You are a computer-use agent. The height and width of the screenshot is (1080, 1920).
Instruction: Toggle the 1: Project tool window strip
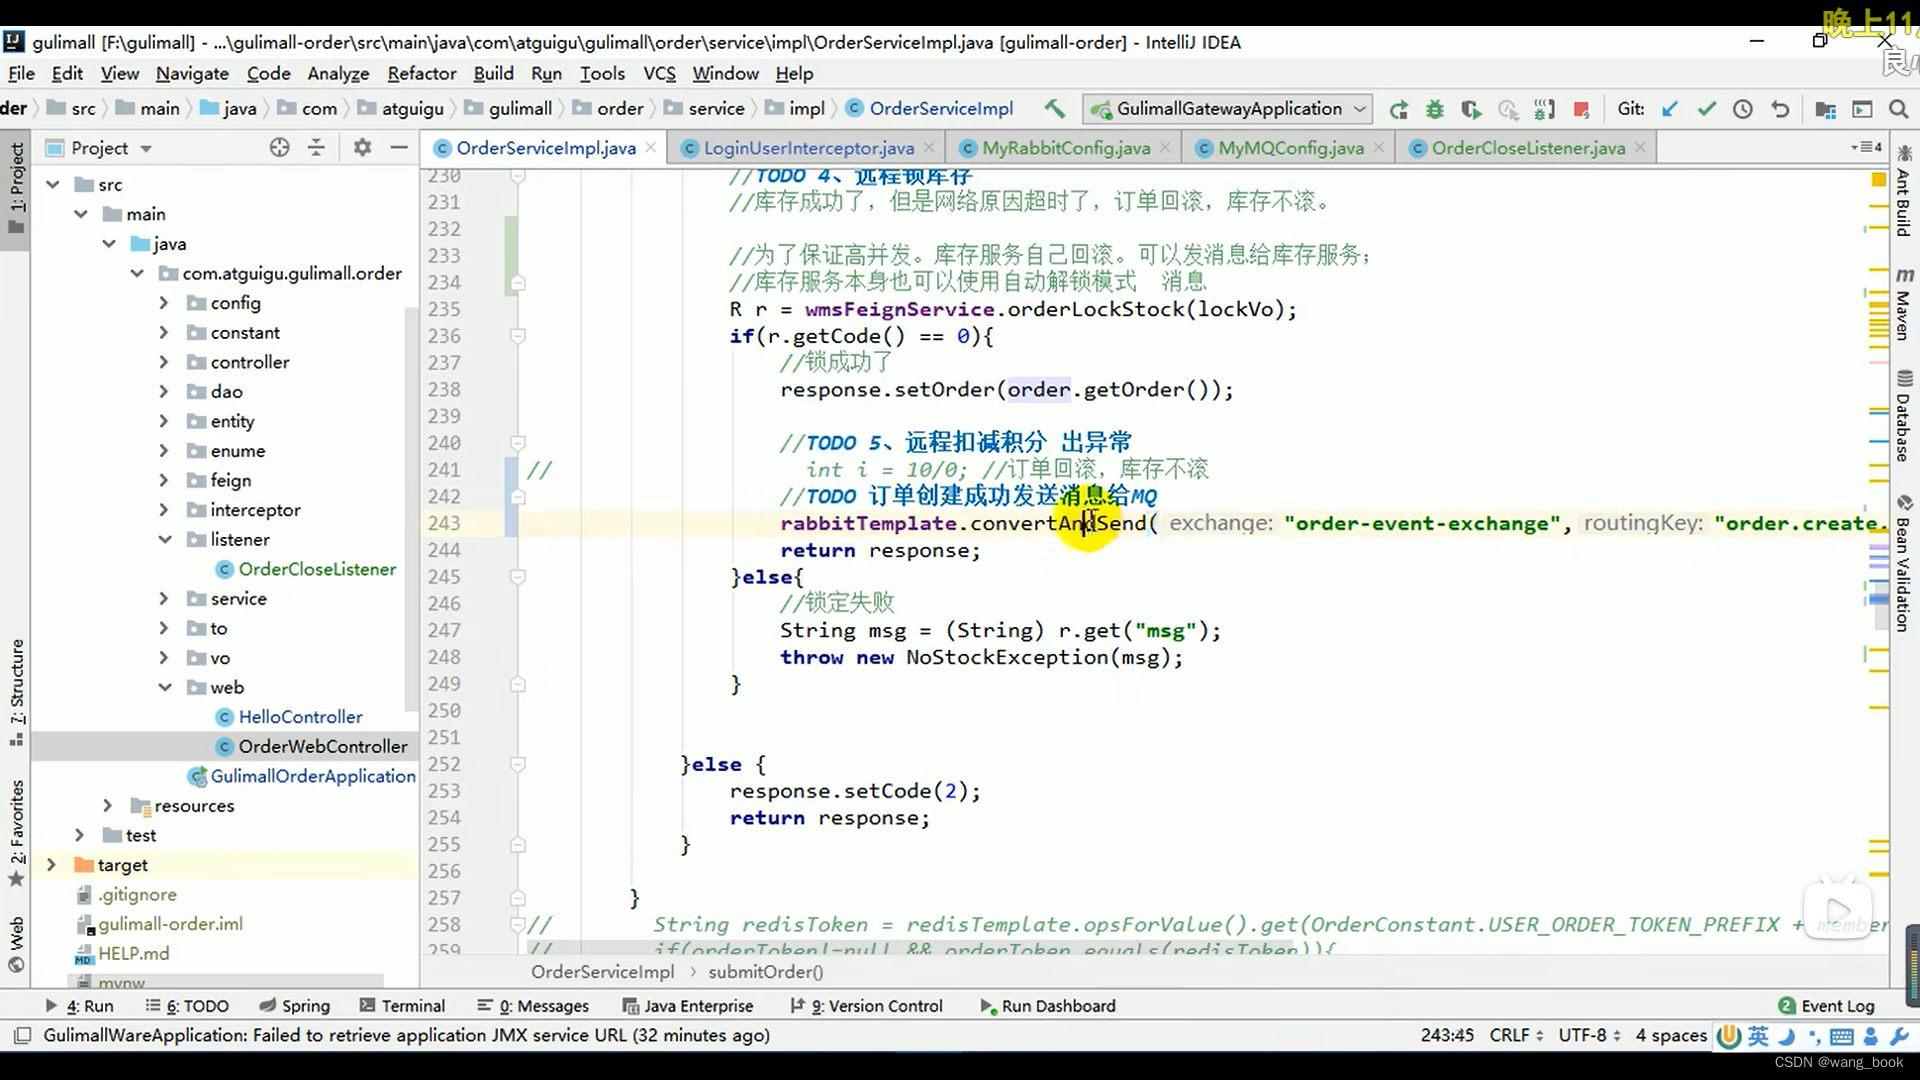[17, 188]
